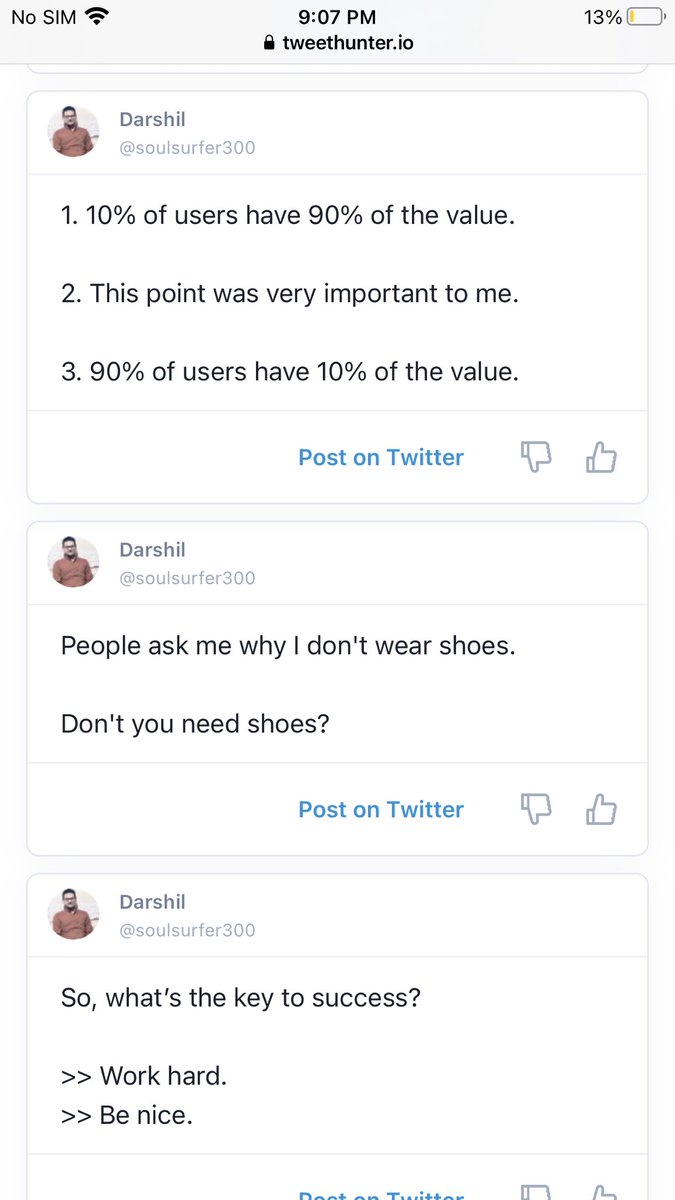
Task: Tap the "Don't you need shoes?" text
Action: coord(195,723)
